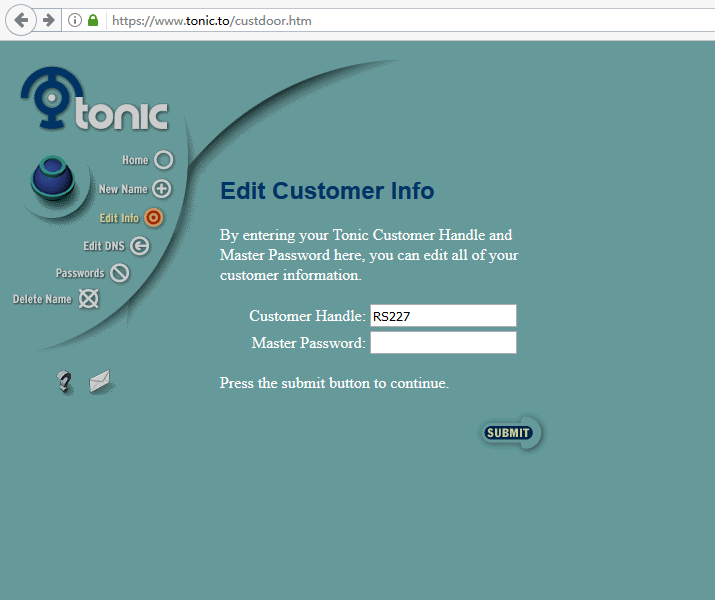Open the Delete Name link
This screenshot has height=600, width=715.
coord(42,299)
